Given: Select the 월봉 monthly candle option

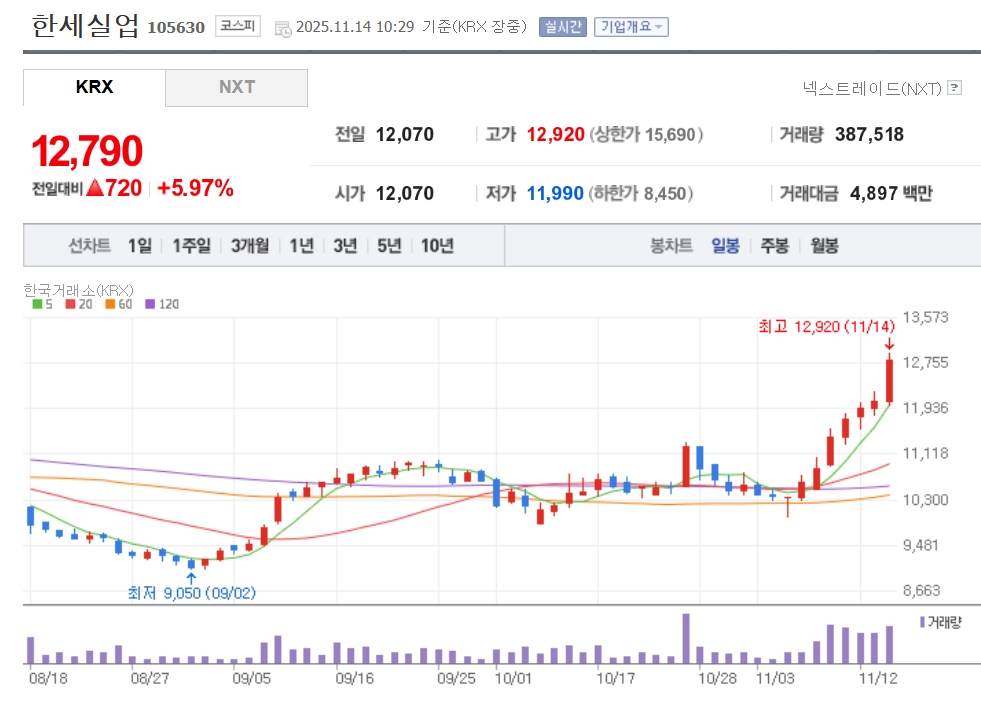Looking at the screenshot, I should (824, 246).
